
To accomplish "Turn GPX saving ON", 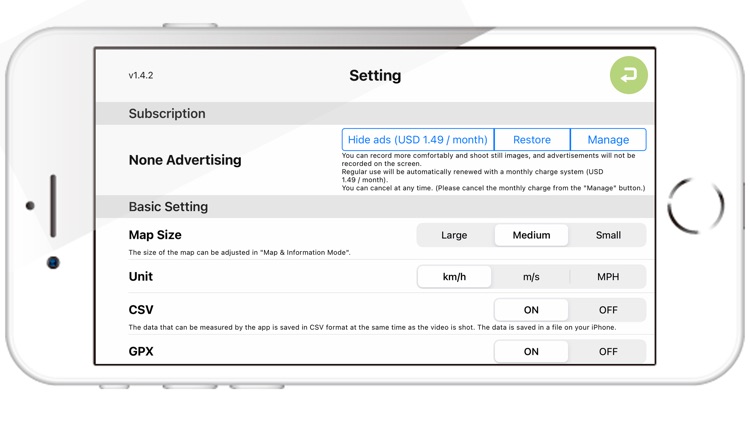I will click(x=531, y=351).
